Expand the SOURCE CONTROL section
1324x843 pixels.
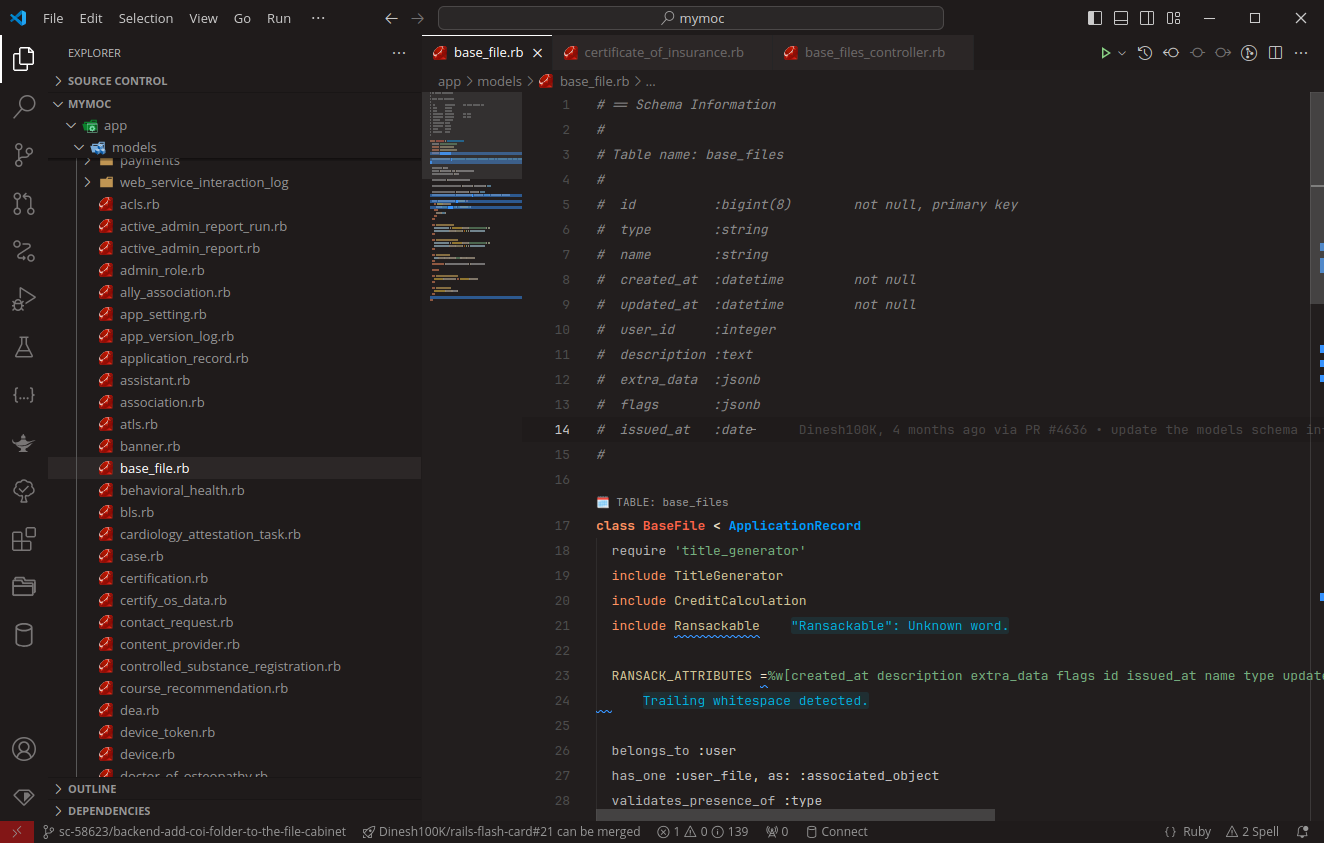tap(234, 81)
